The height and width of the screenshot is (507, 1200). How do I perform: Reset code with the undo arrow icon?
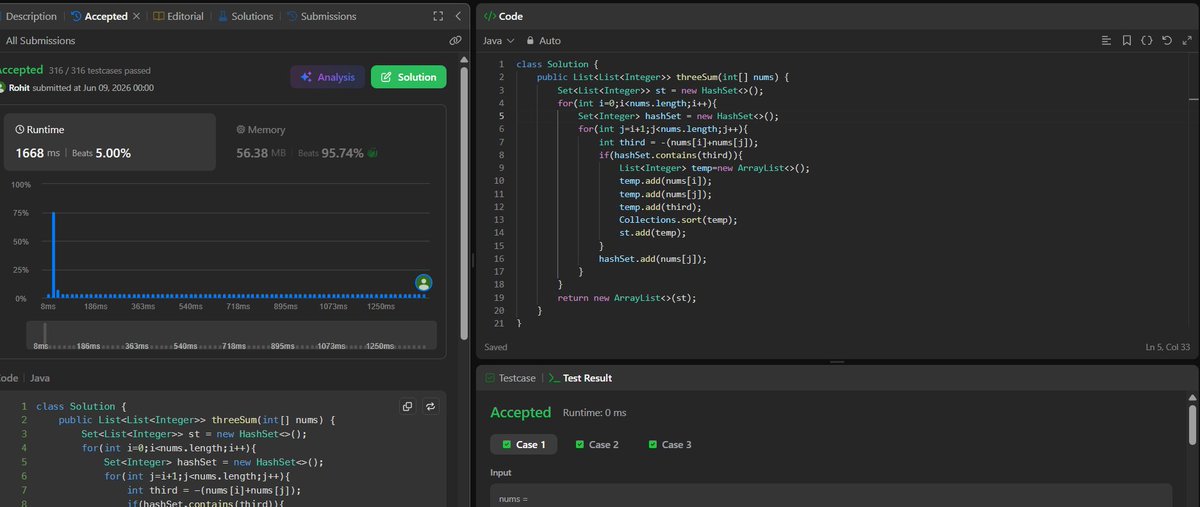click(1167, 41)
